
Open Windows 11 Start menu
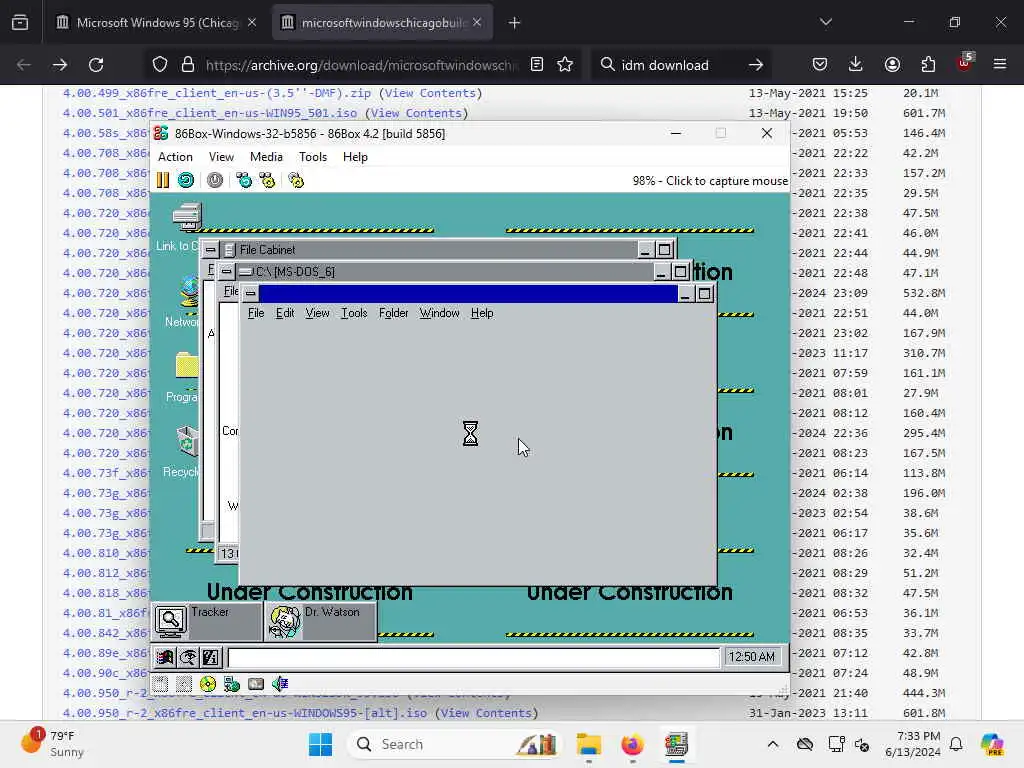point(320,744)
